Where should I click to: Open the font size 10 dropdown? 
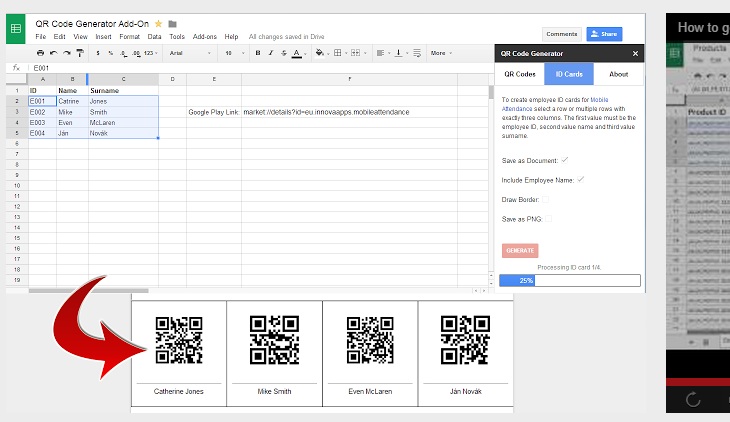point(235,53)
